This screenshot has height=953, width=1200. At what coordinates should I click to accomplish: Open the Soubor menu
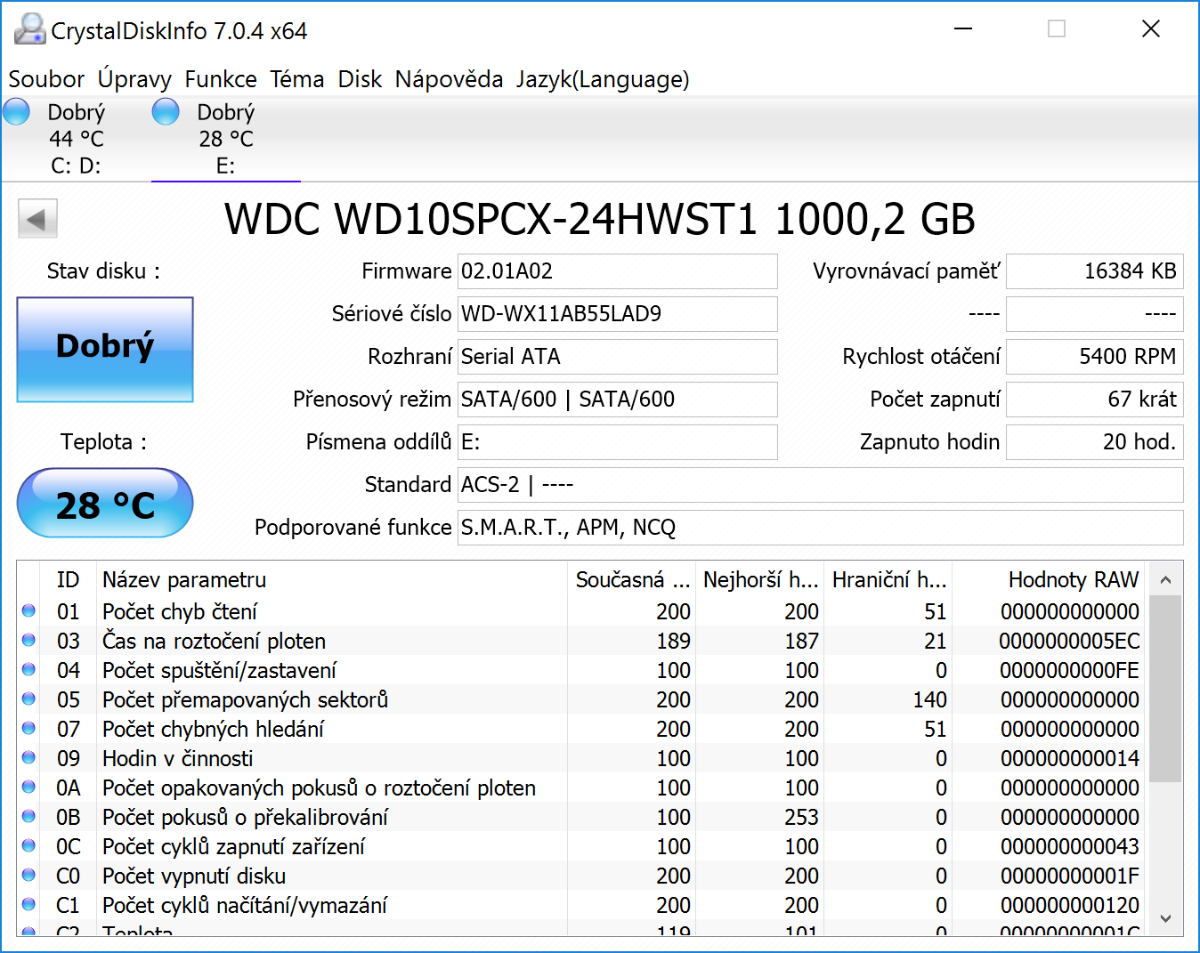tap(47, 79)
